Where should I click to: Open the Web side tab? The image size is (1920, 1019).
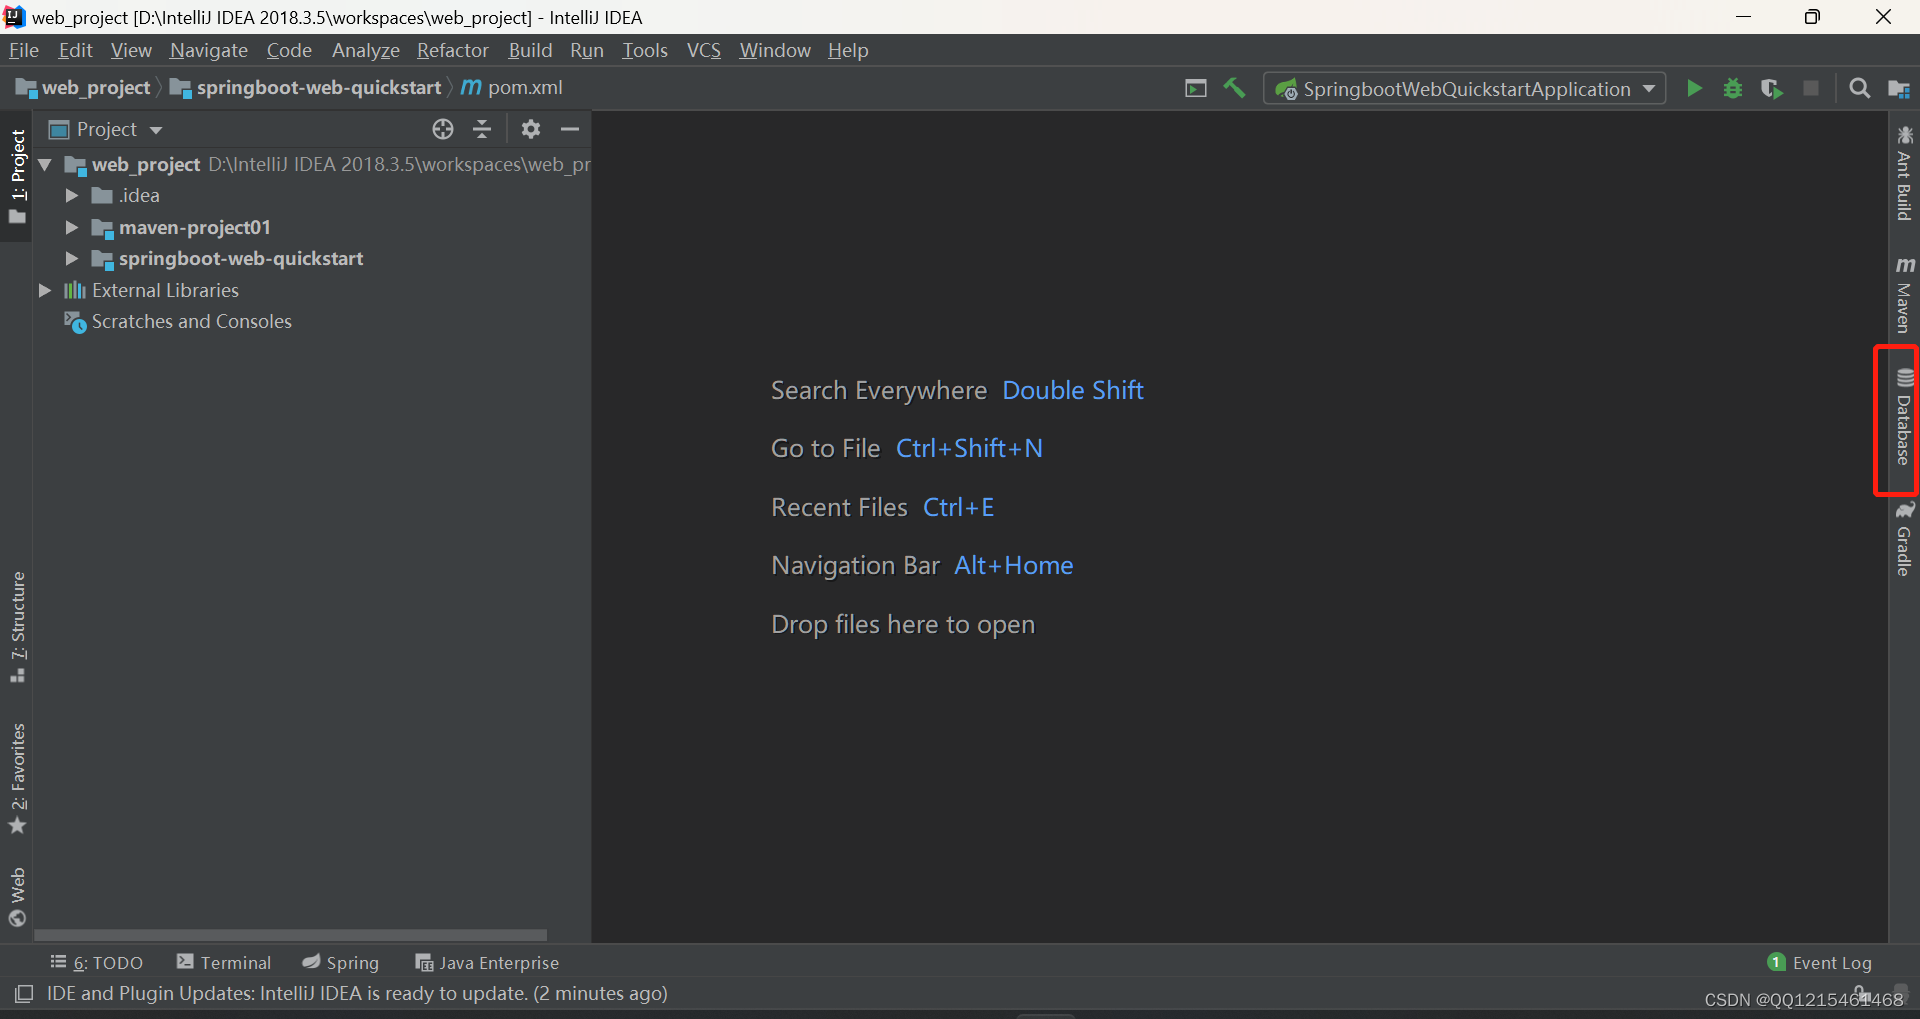[17, 897]
